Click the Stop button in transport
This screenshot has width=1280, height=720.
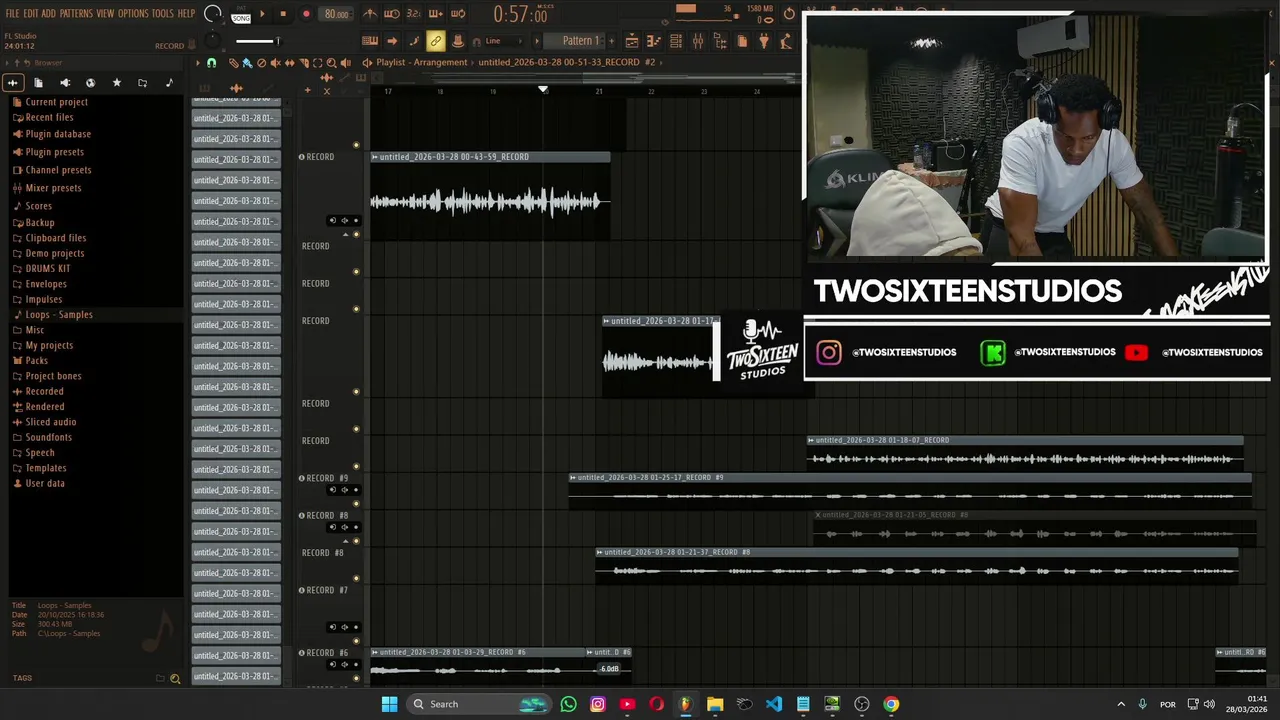(x=283, y=14)
